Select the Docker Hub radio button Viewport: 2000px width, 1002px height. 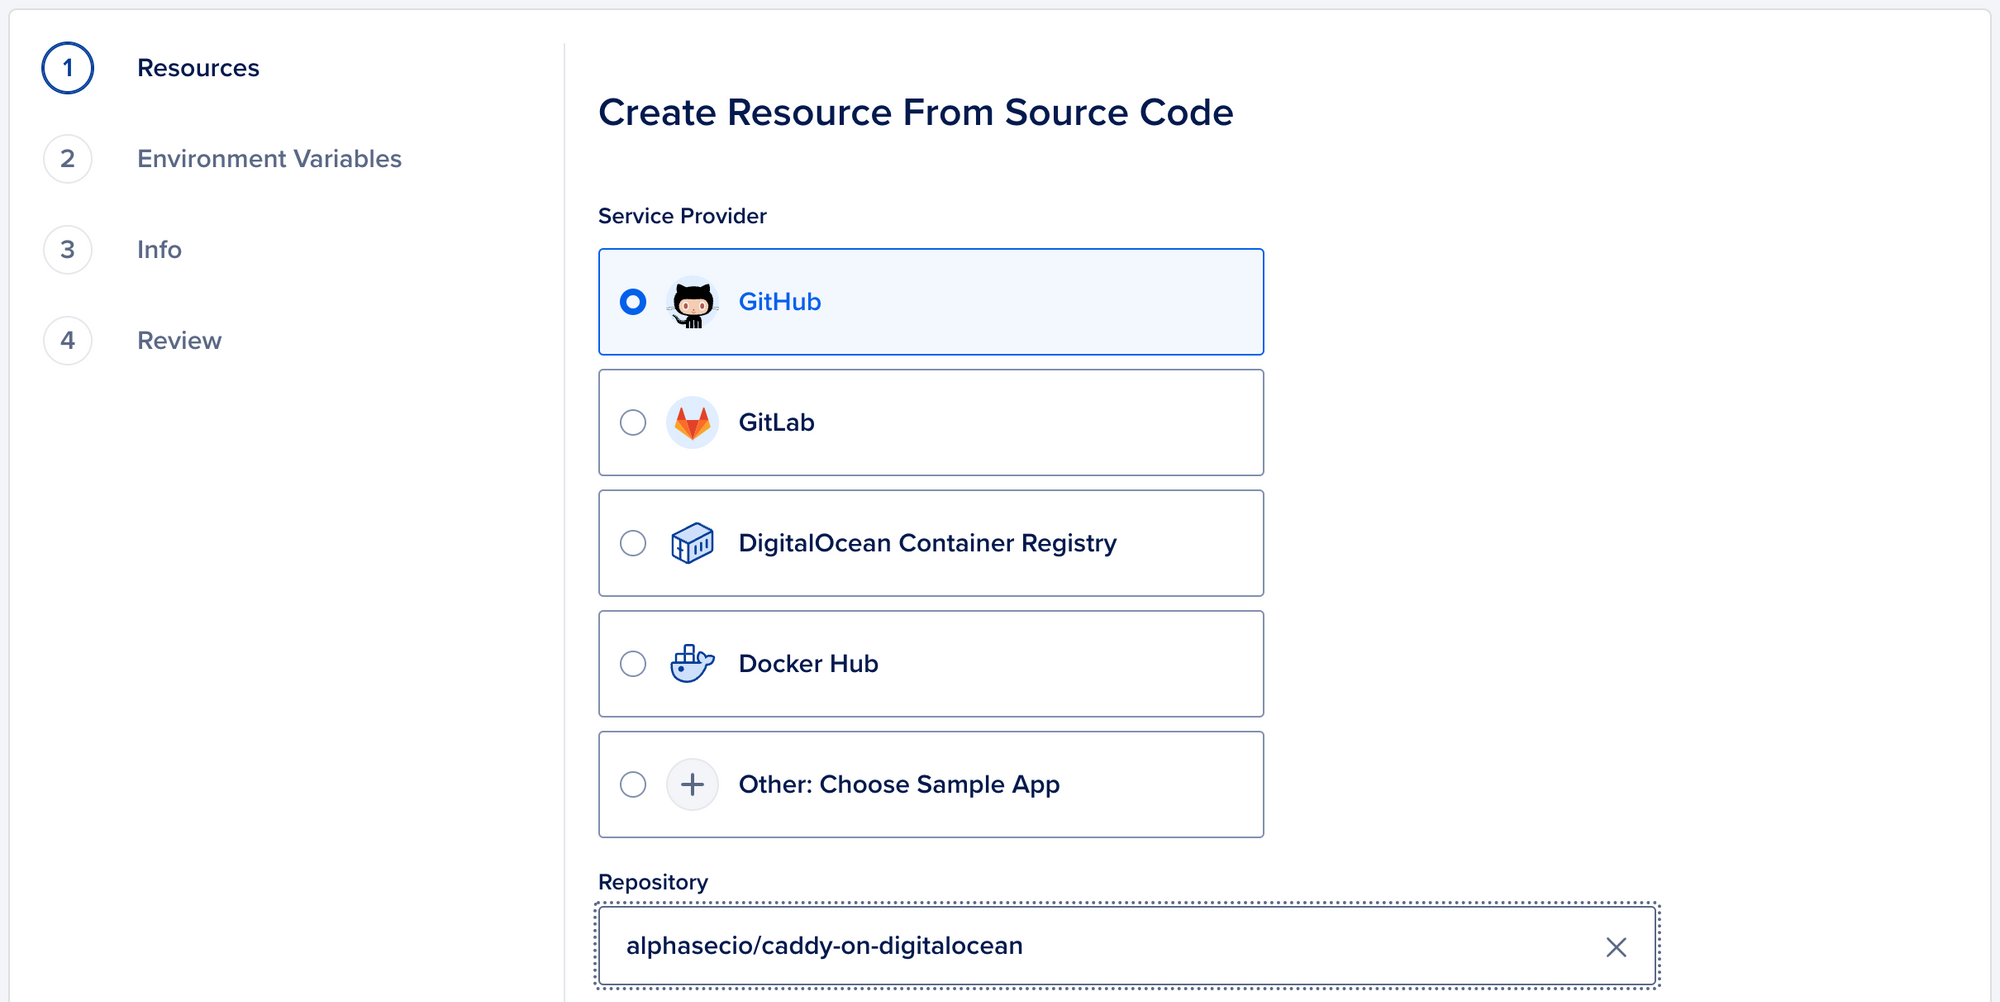632,663
